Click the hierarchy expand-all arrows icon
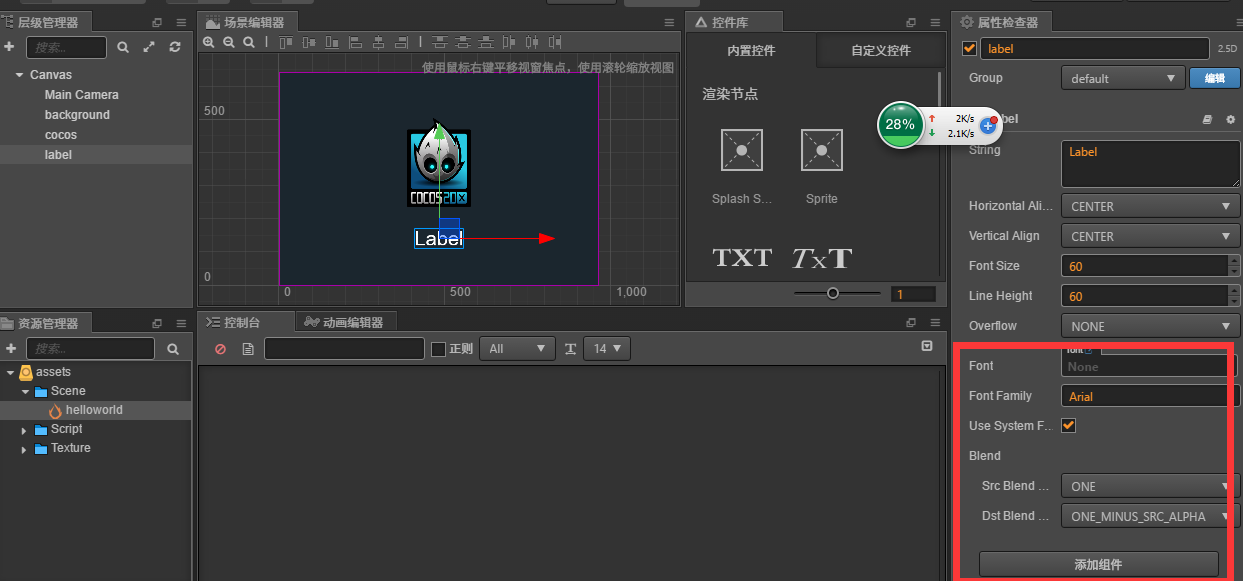1243x581 pixels. point(149,47)
